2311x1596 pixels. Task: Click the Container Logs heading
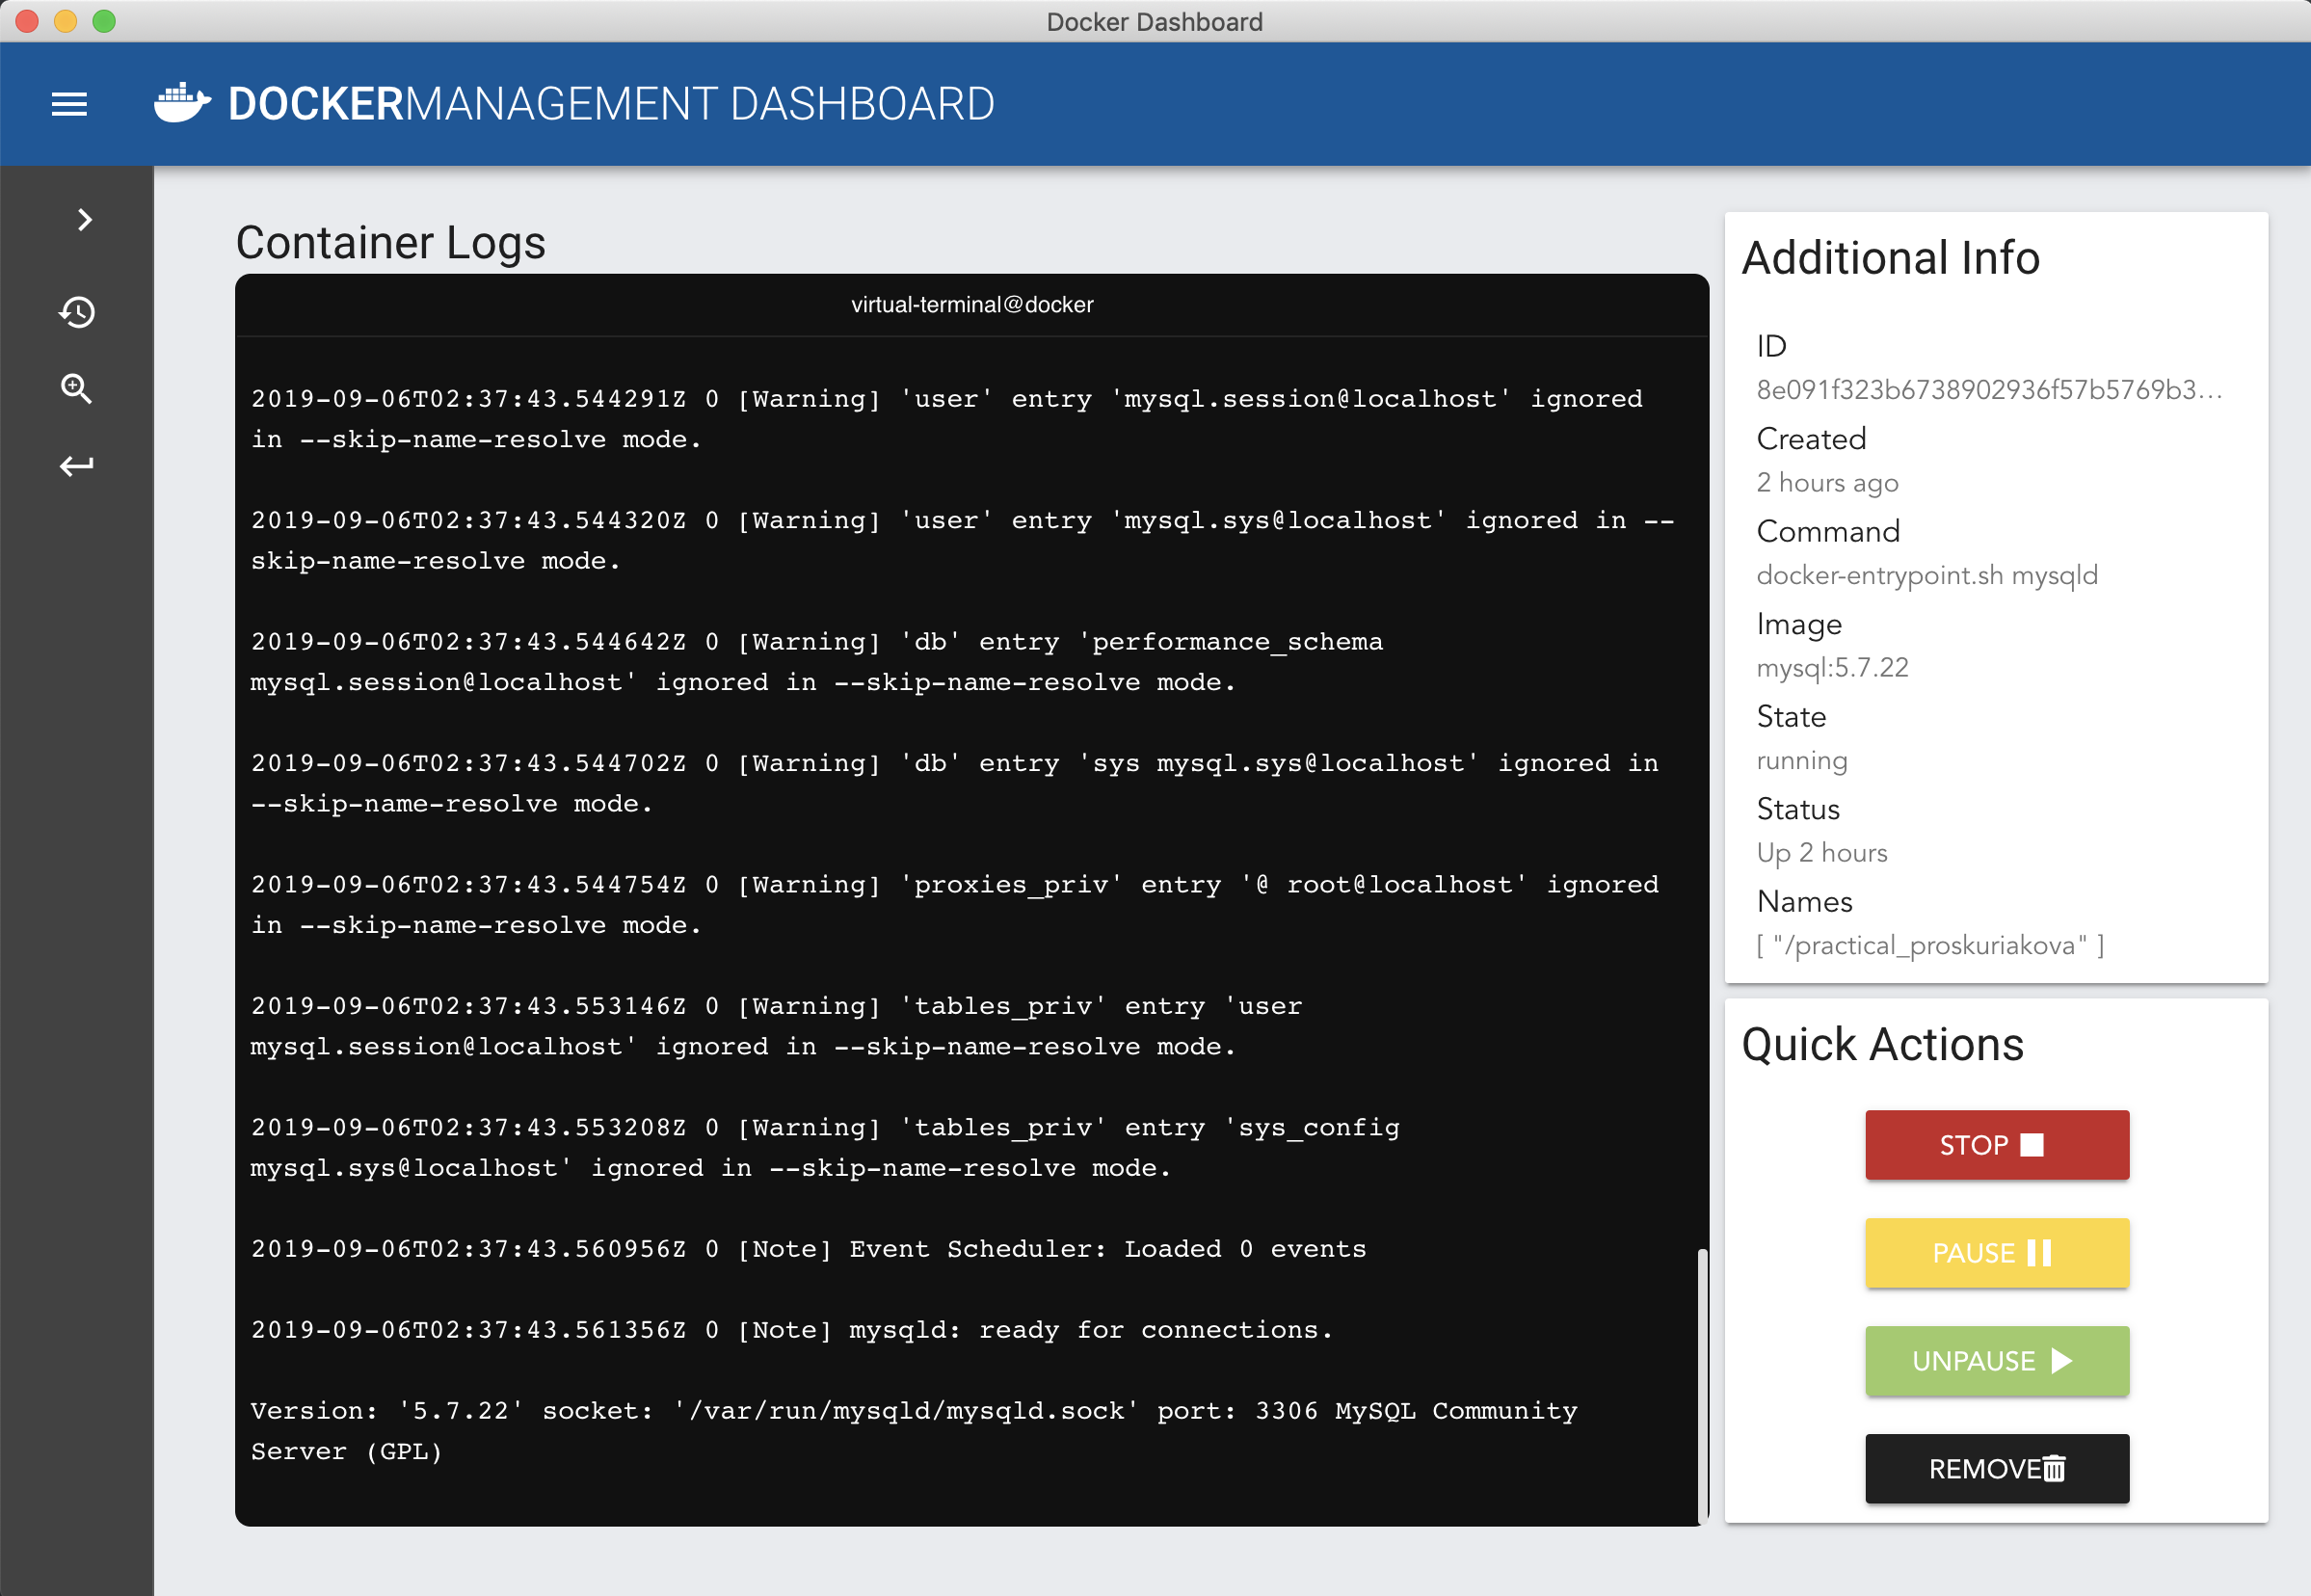click(390, 243)
